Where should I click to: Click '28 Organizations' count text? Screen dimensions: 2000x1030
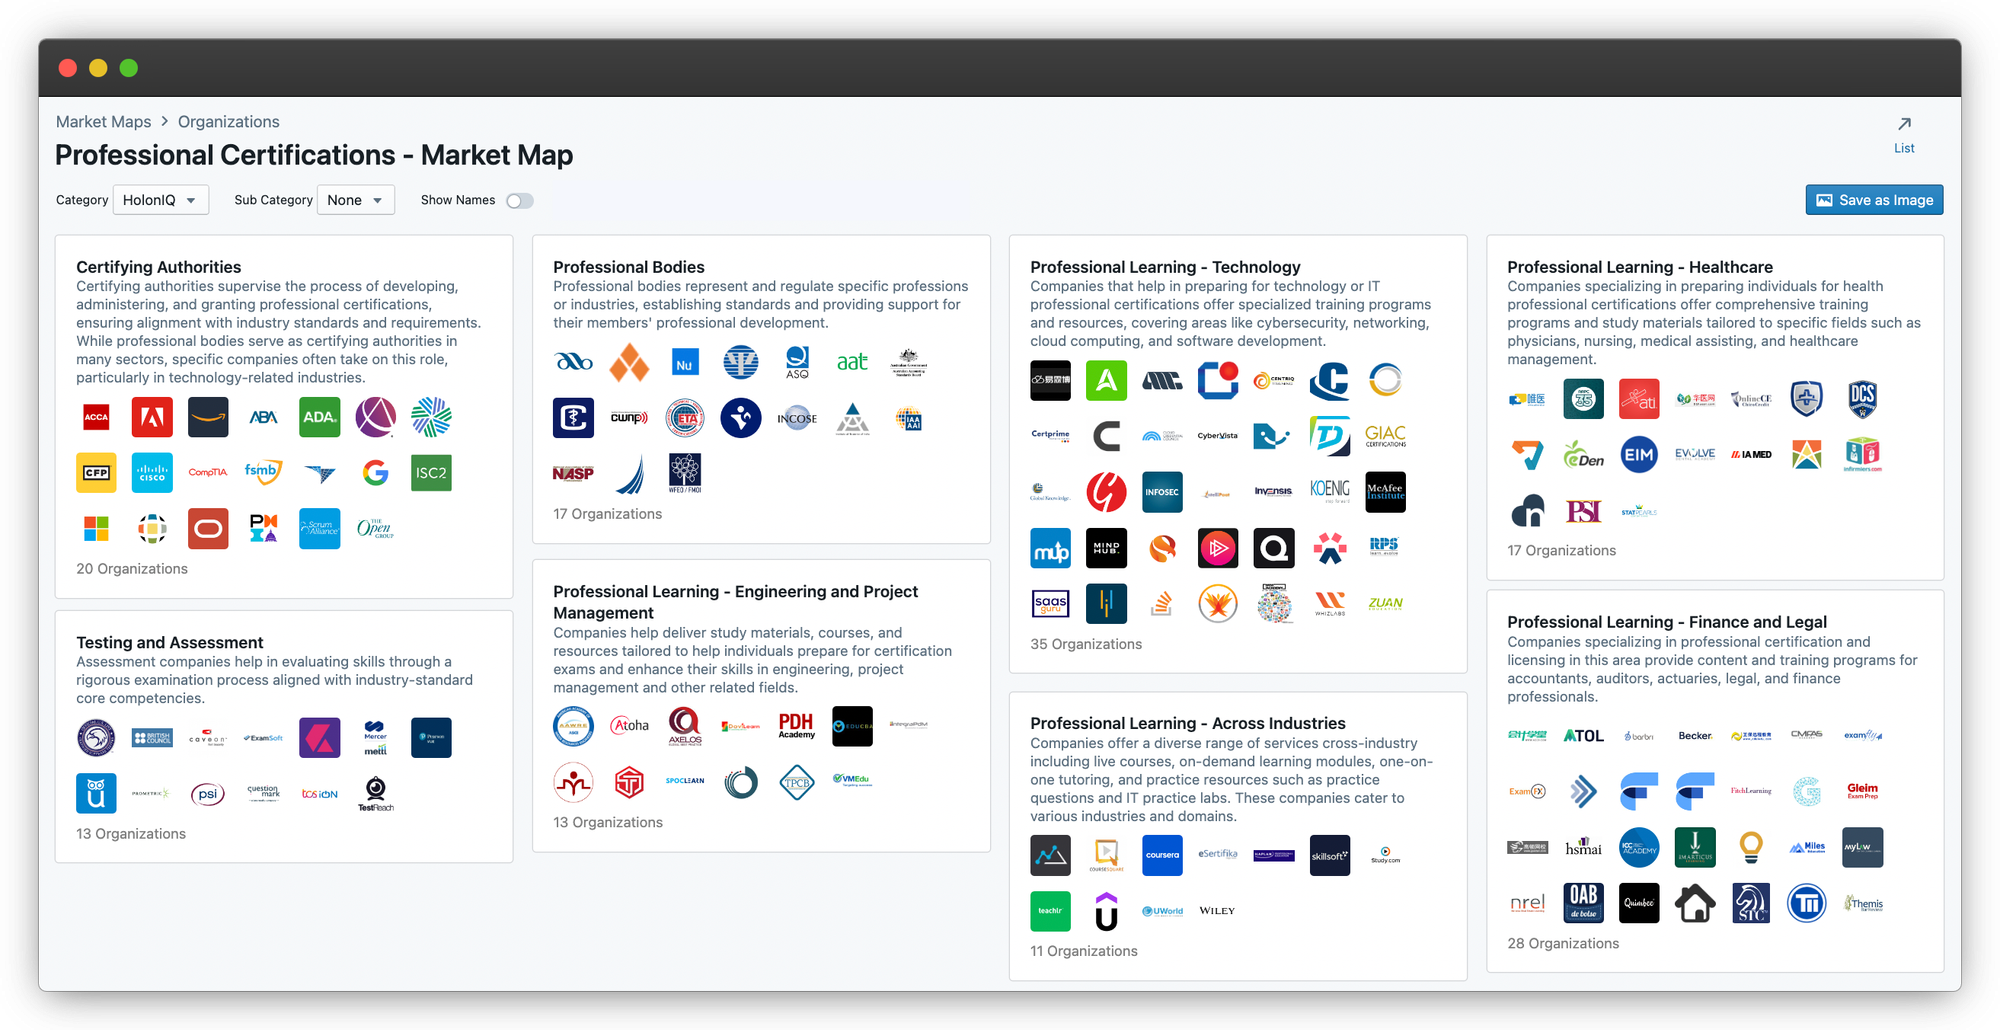tap(1563, 943)
